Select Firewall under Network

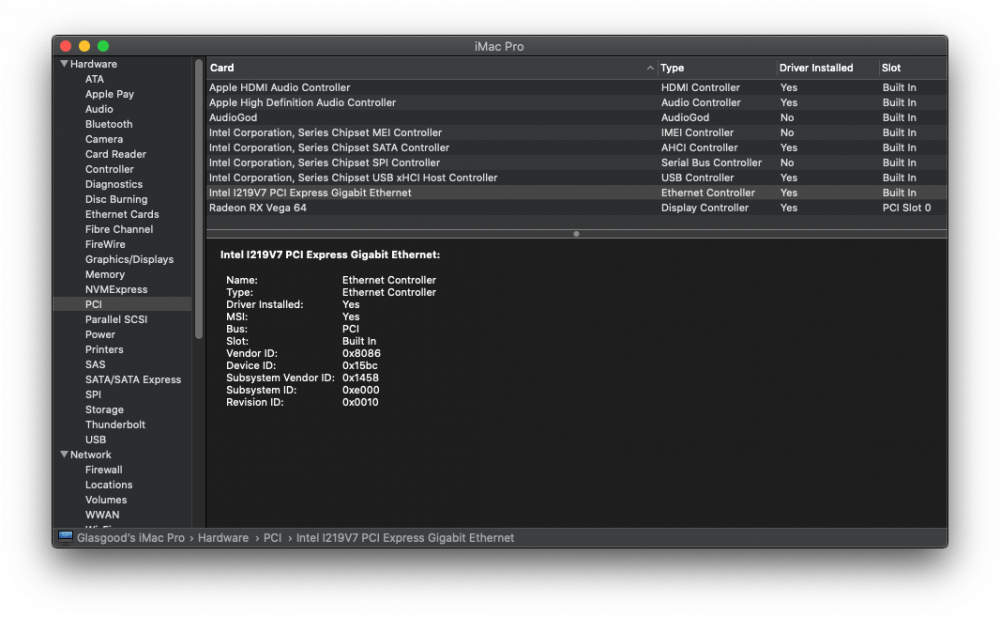click(x=104, y=470)
